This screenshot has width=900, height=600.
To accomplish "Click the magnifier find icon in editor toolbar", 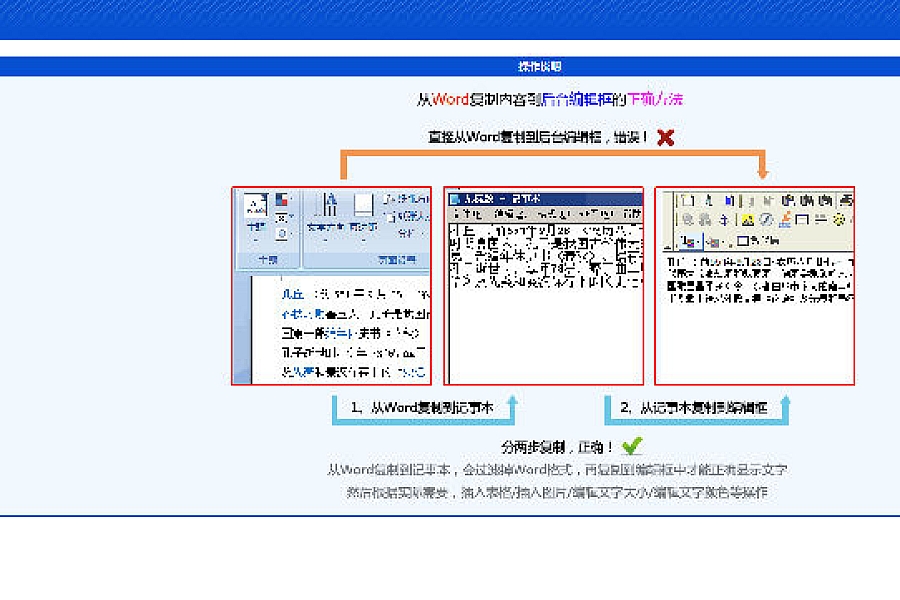I will (687, 219).
